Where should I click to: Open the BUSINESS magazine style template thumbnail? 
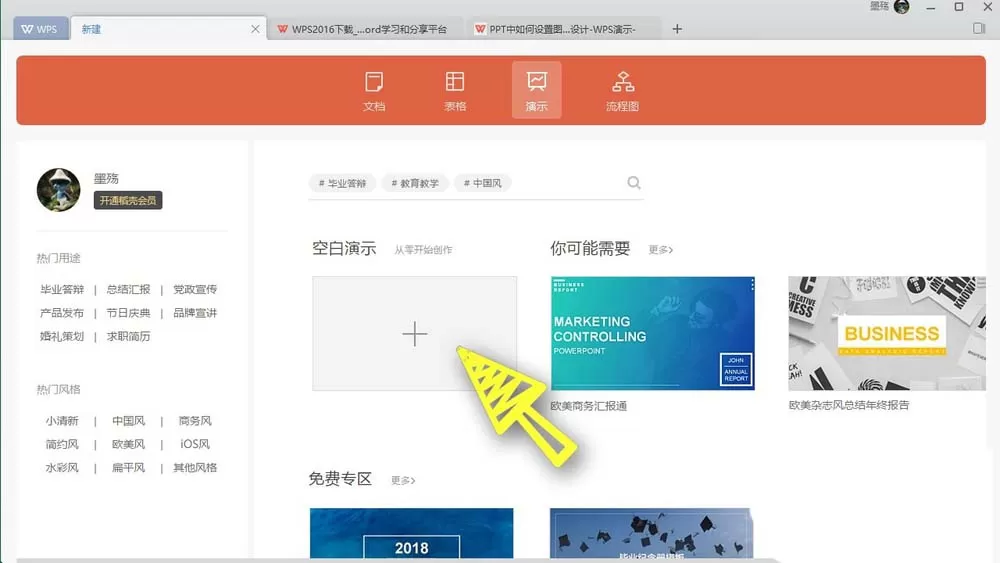(x=887, y=333)
